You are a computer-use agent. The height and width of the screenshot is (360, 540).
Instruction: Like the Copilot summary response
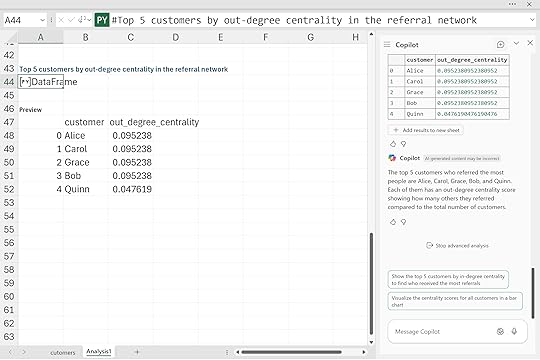pyautogui.click(x=393, y=222)
